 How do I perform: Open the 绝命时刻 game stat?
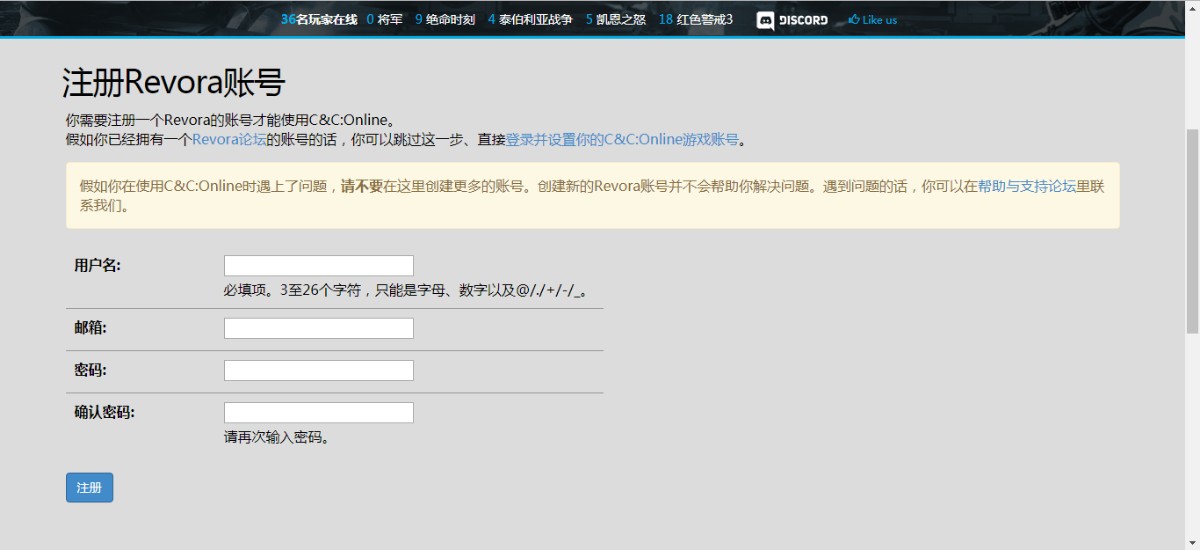445,19
